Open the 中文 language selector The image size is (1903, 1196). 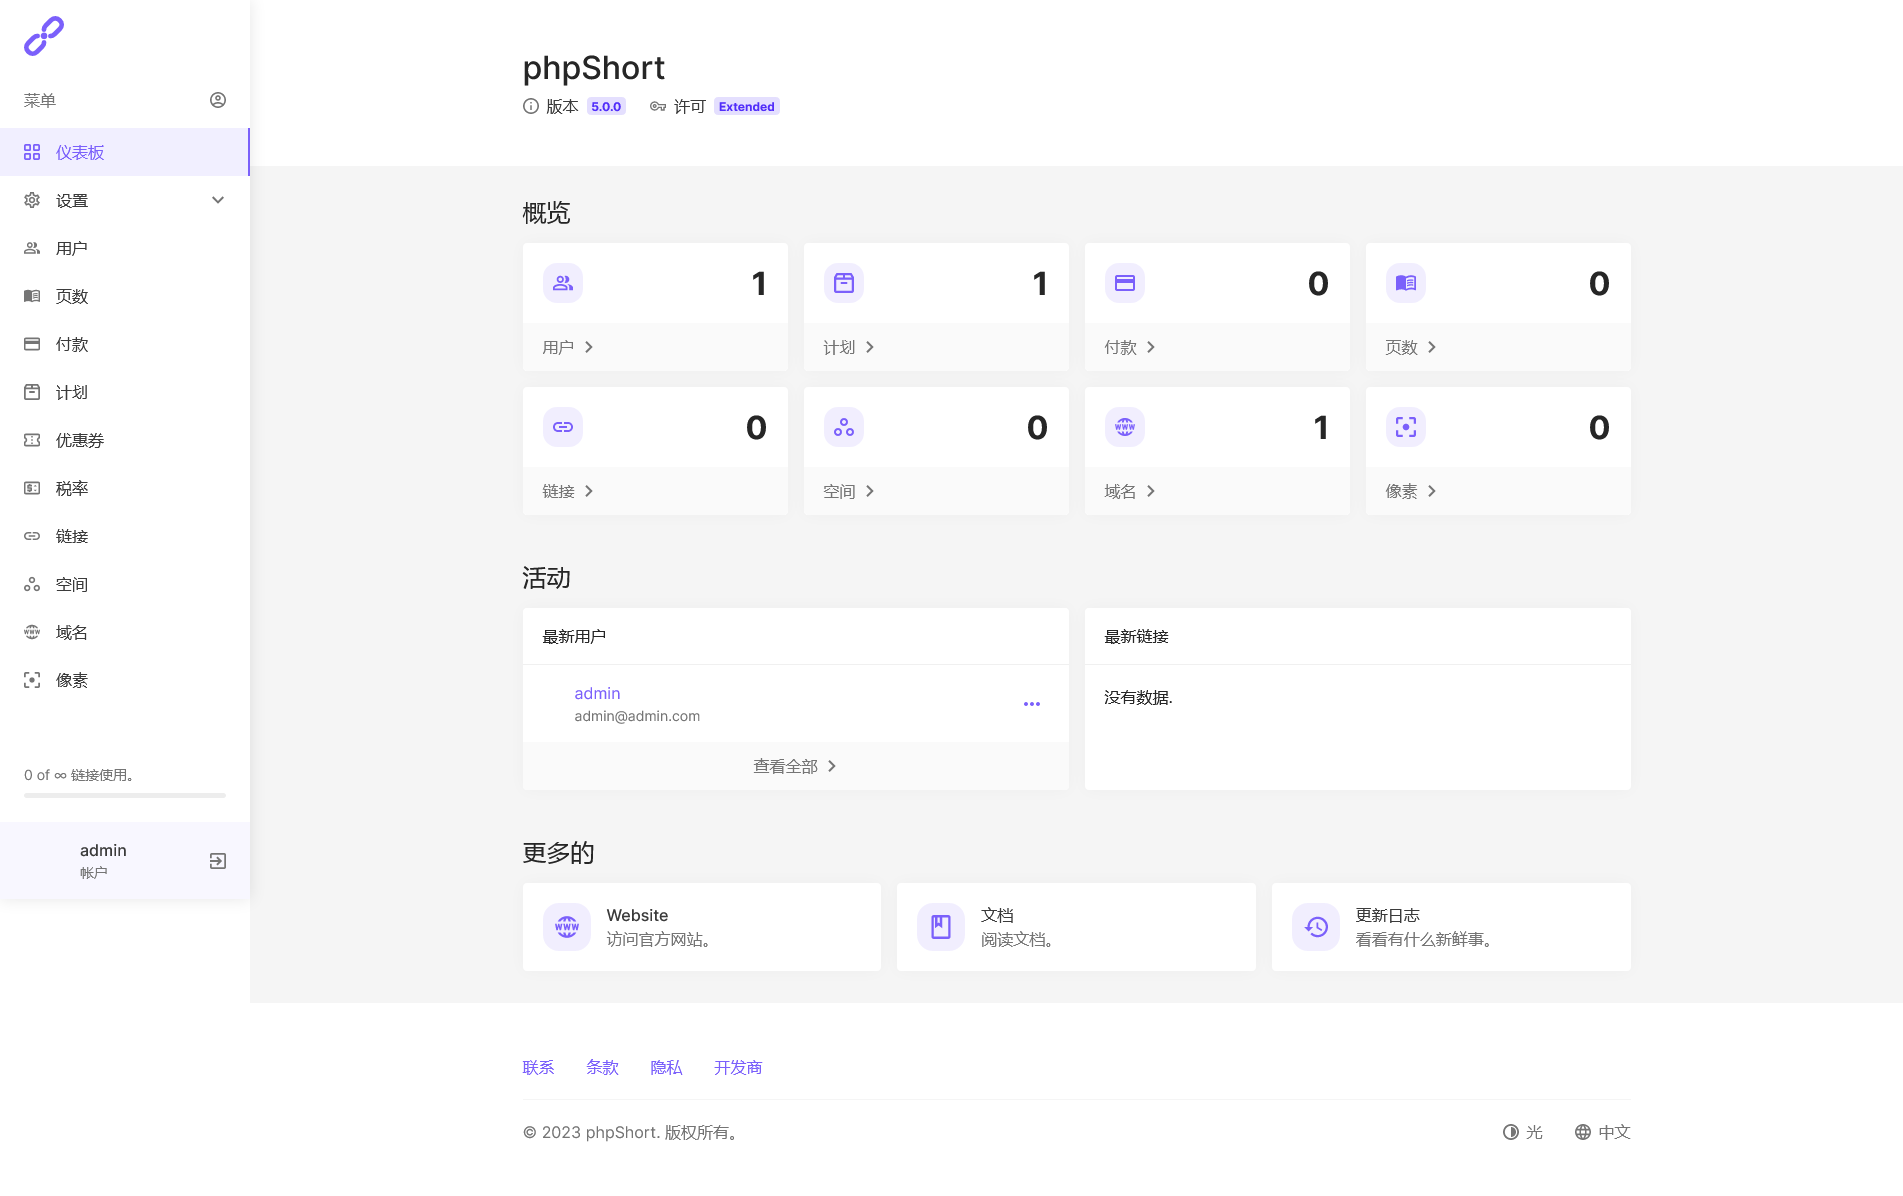(x=1603, y=1132)
